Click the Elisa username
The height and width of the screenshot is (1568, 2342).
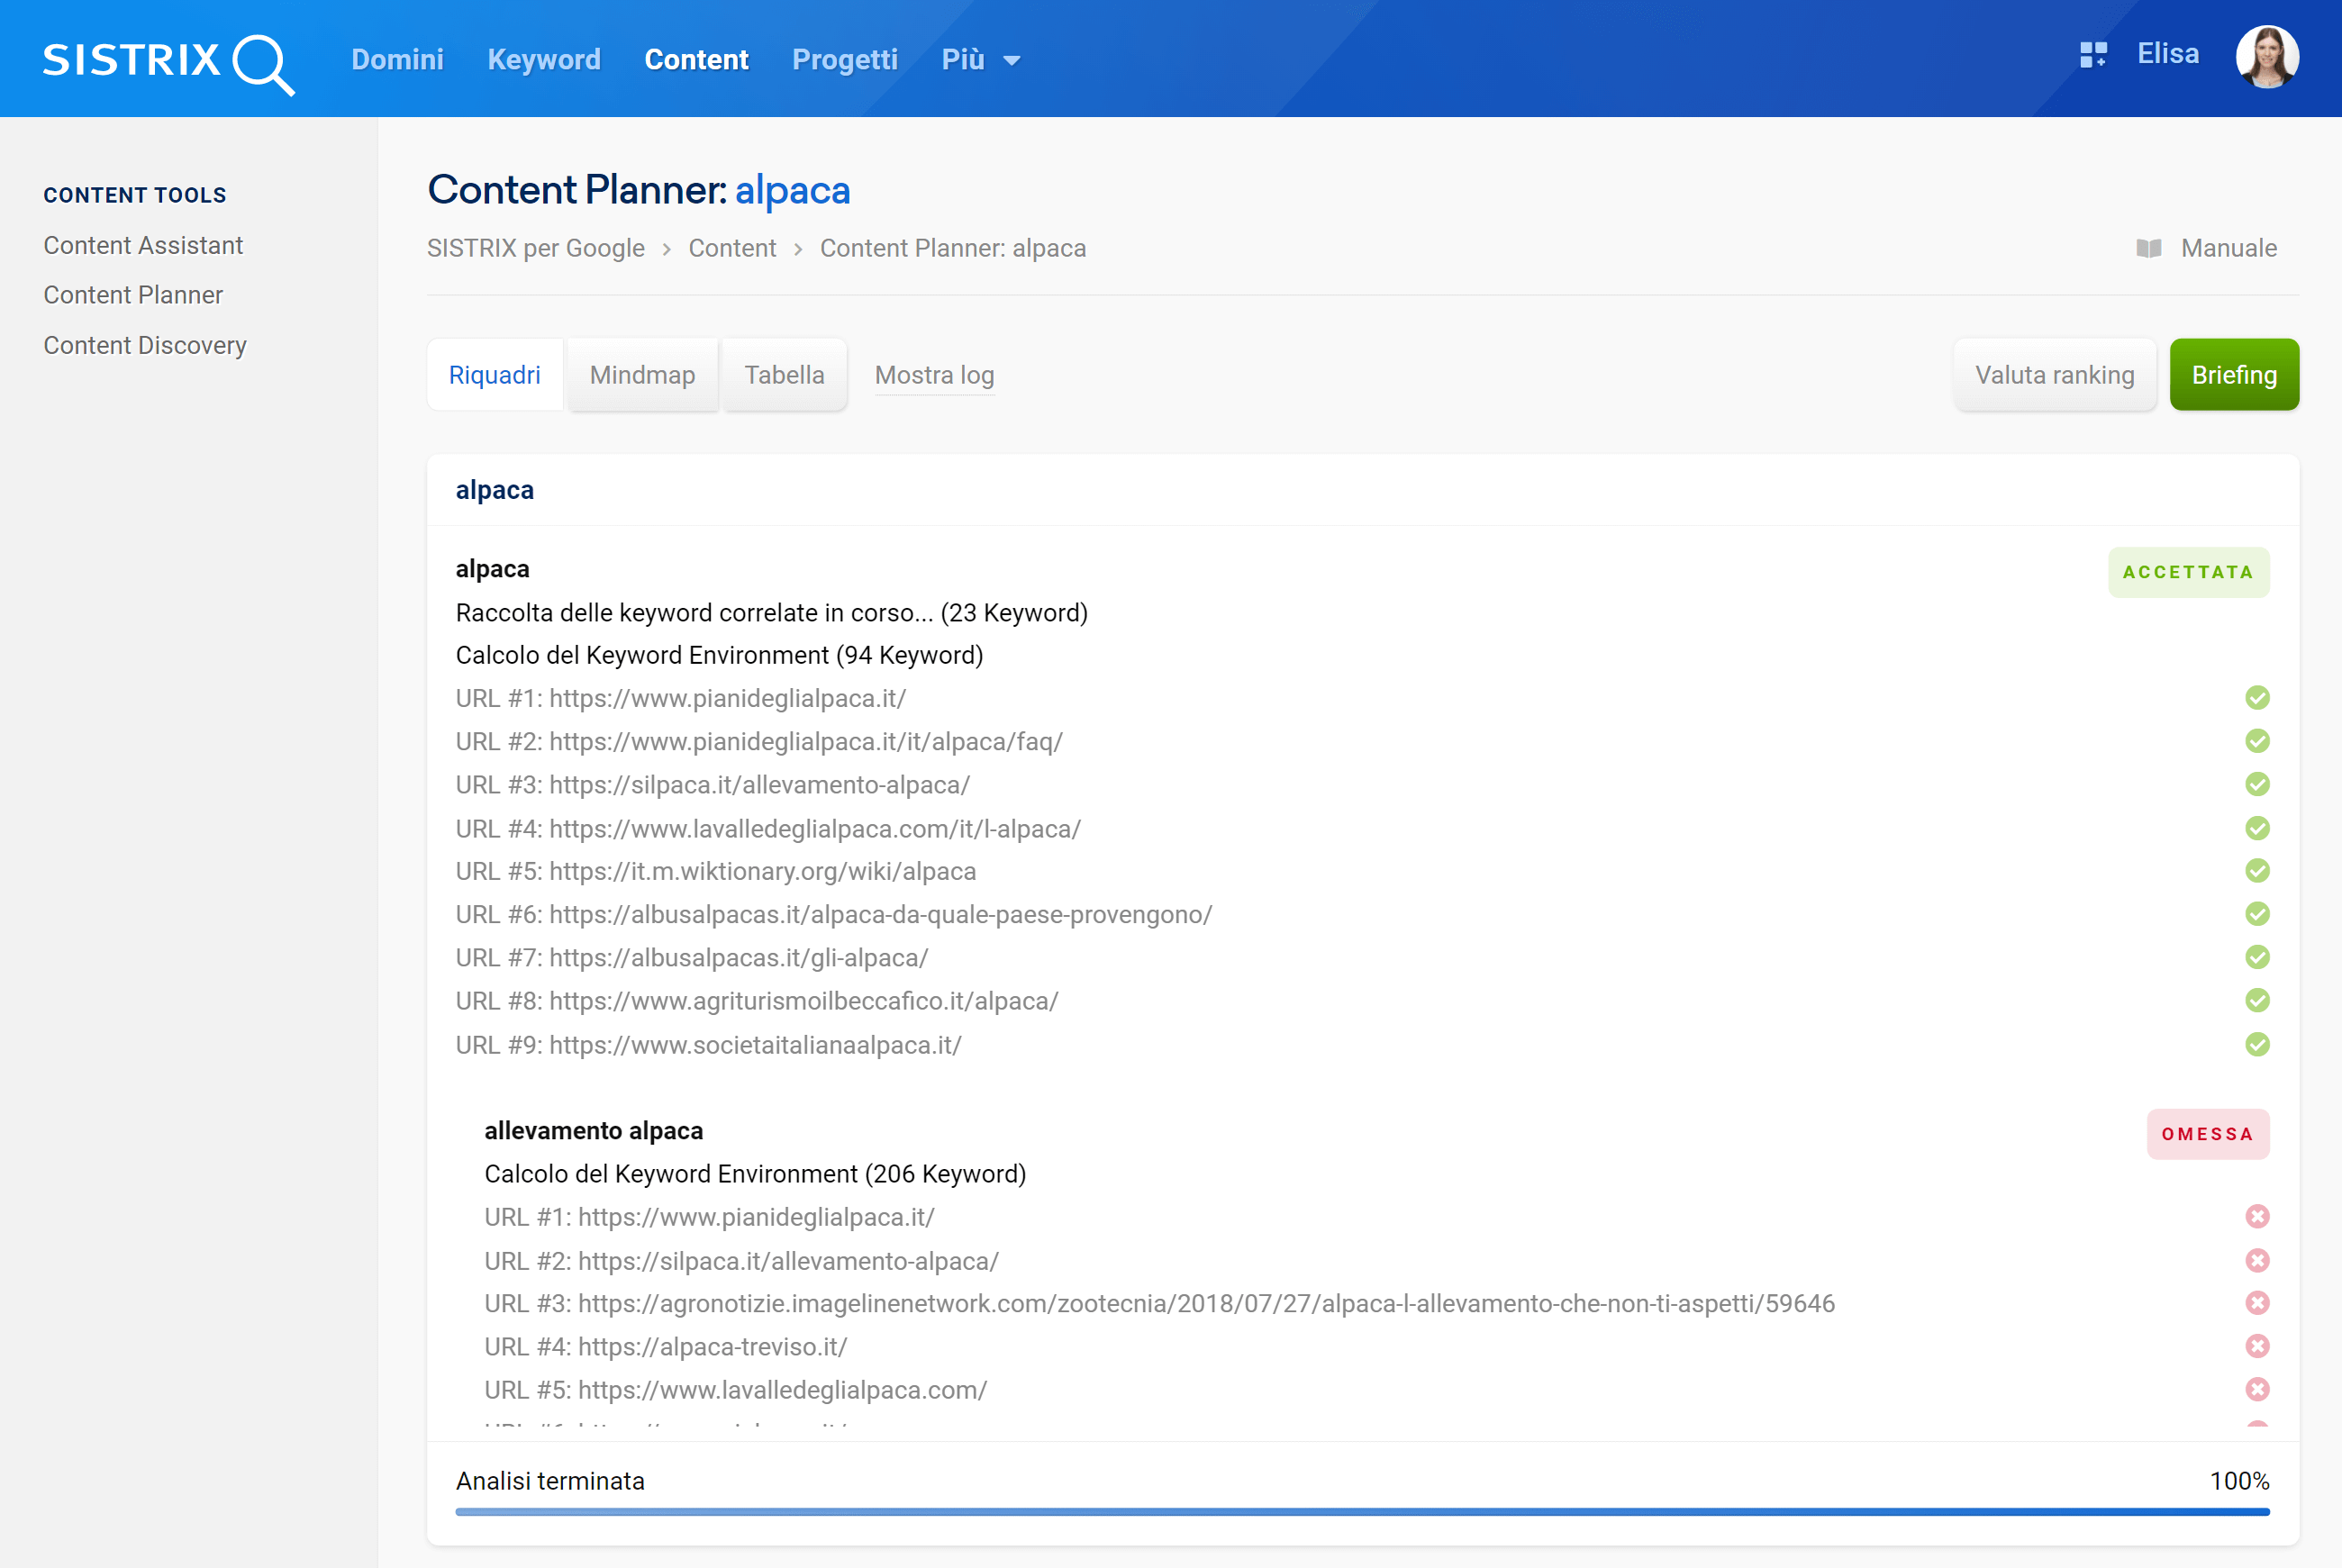point(2168,54)
